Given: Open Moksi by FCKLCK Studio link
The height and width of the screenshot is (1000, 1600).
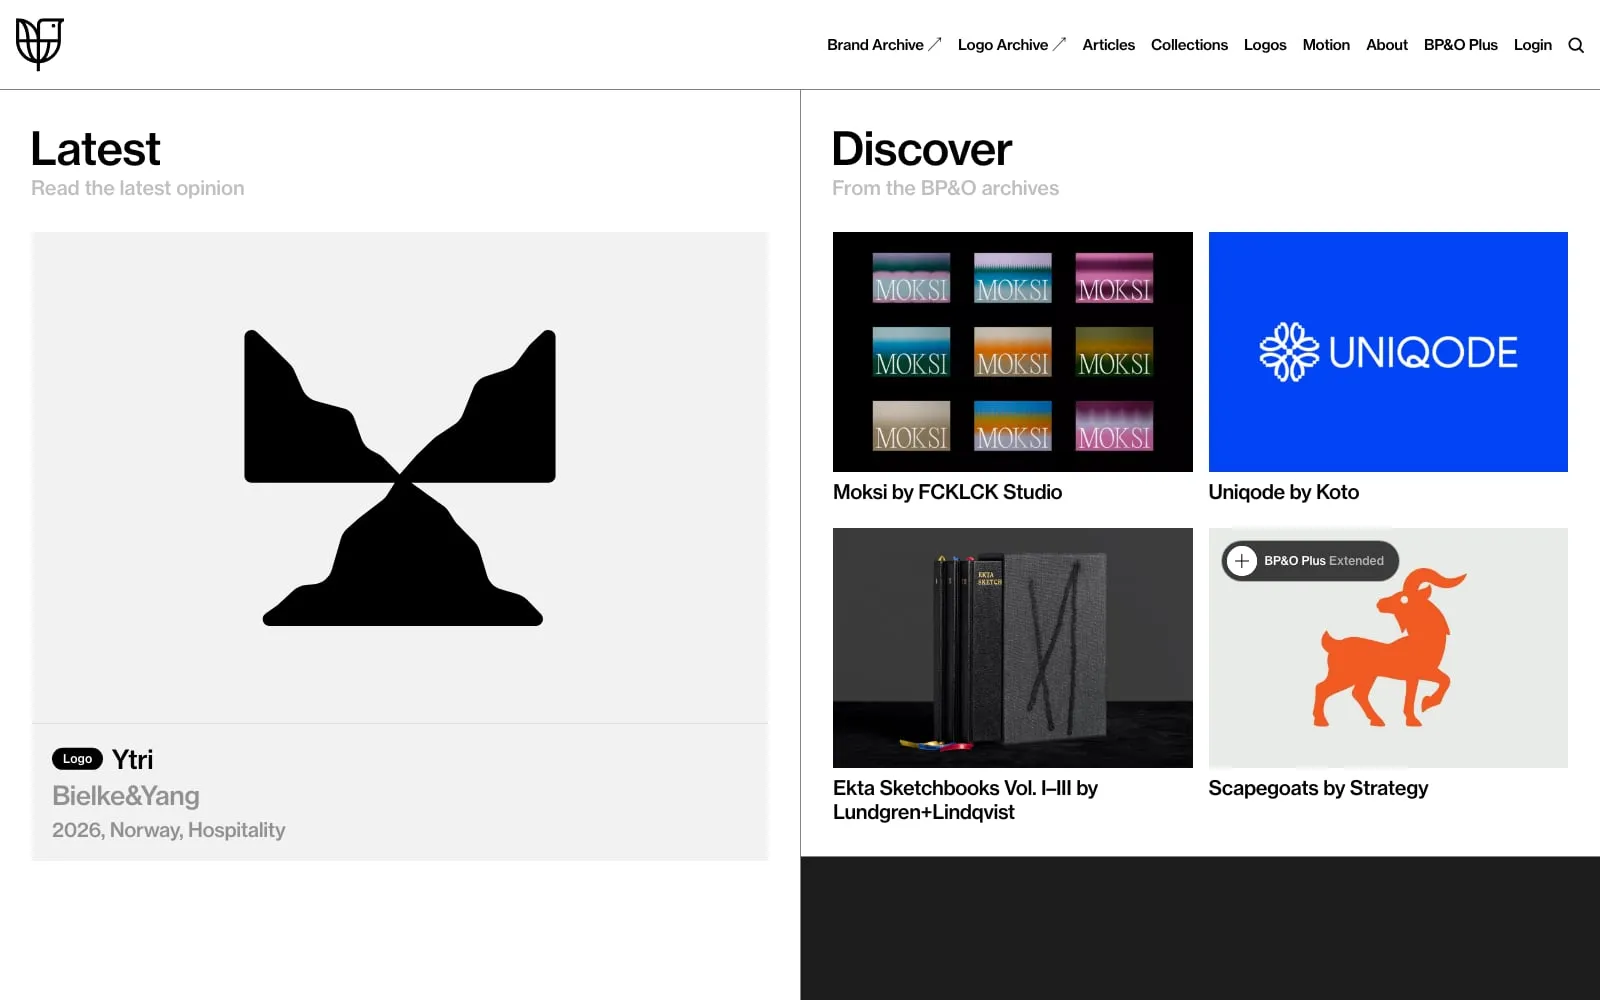Looking at the screenshot, I should coord(947,492).
